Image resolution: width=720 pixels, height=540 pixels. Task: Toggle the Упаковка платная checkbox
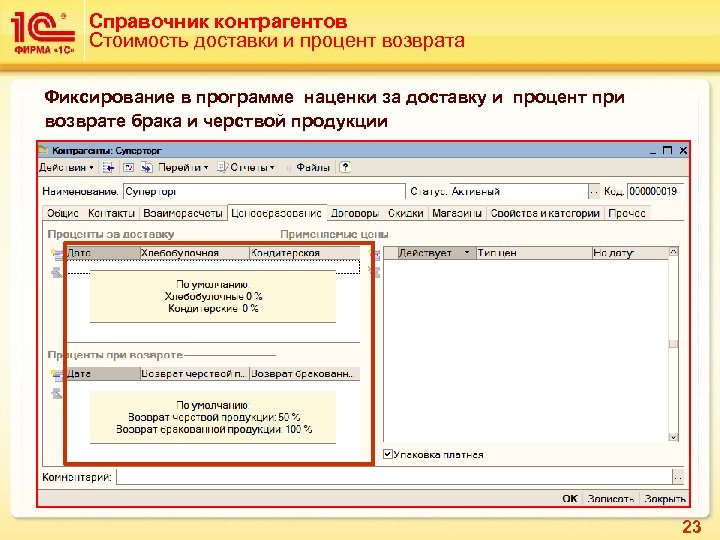tap(387, 454)
